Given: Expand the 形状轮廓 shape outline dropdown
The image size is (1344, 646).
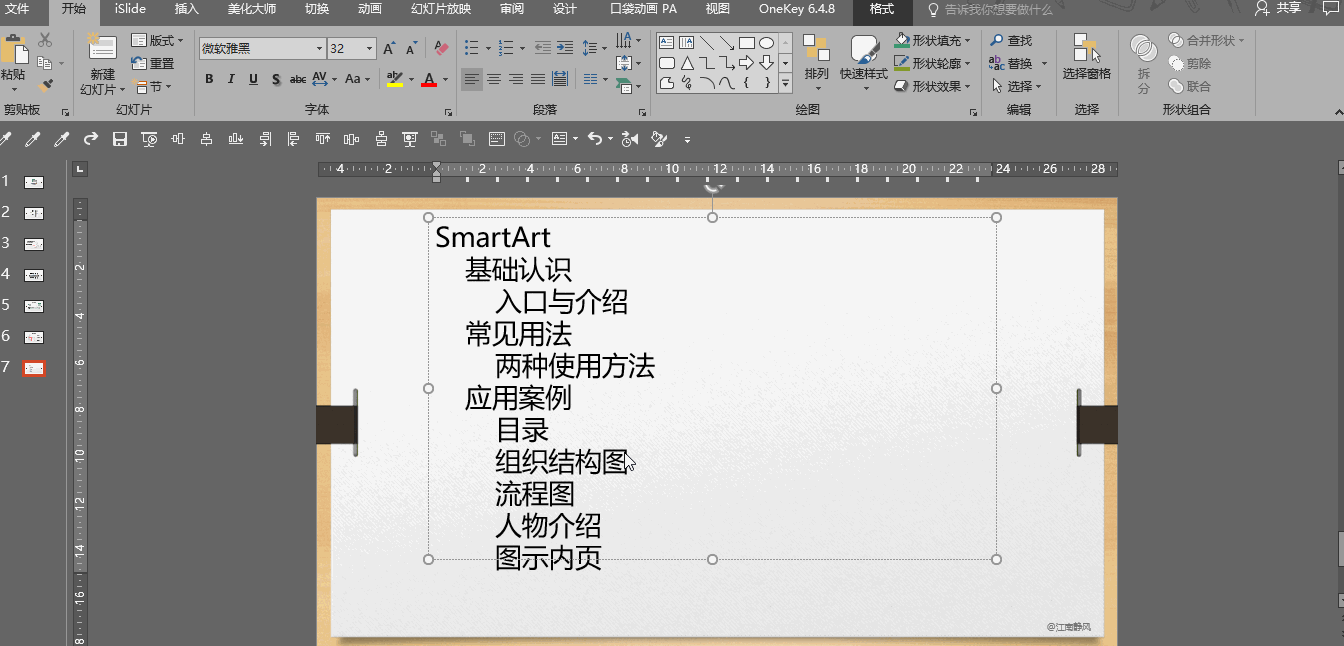Looking at the screenshot, I should [x=966, y=63].
